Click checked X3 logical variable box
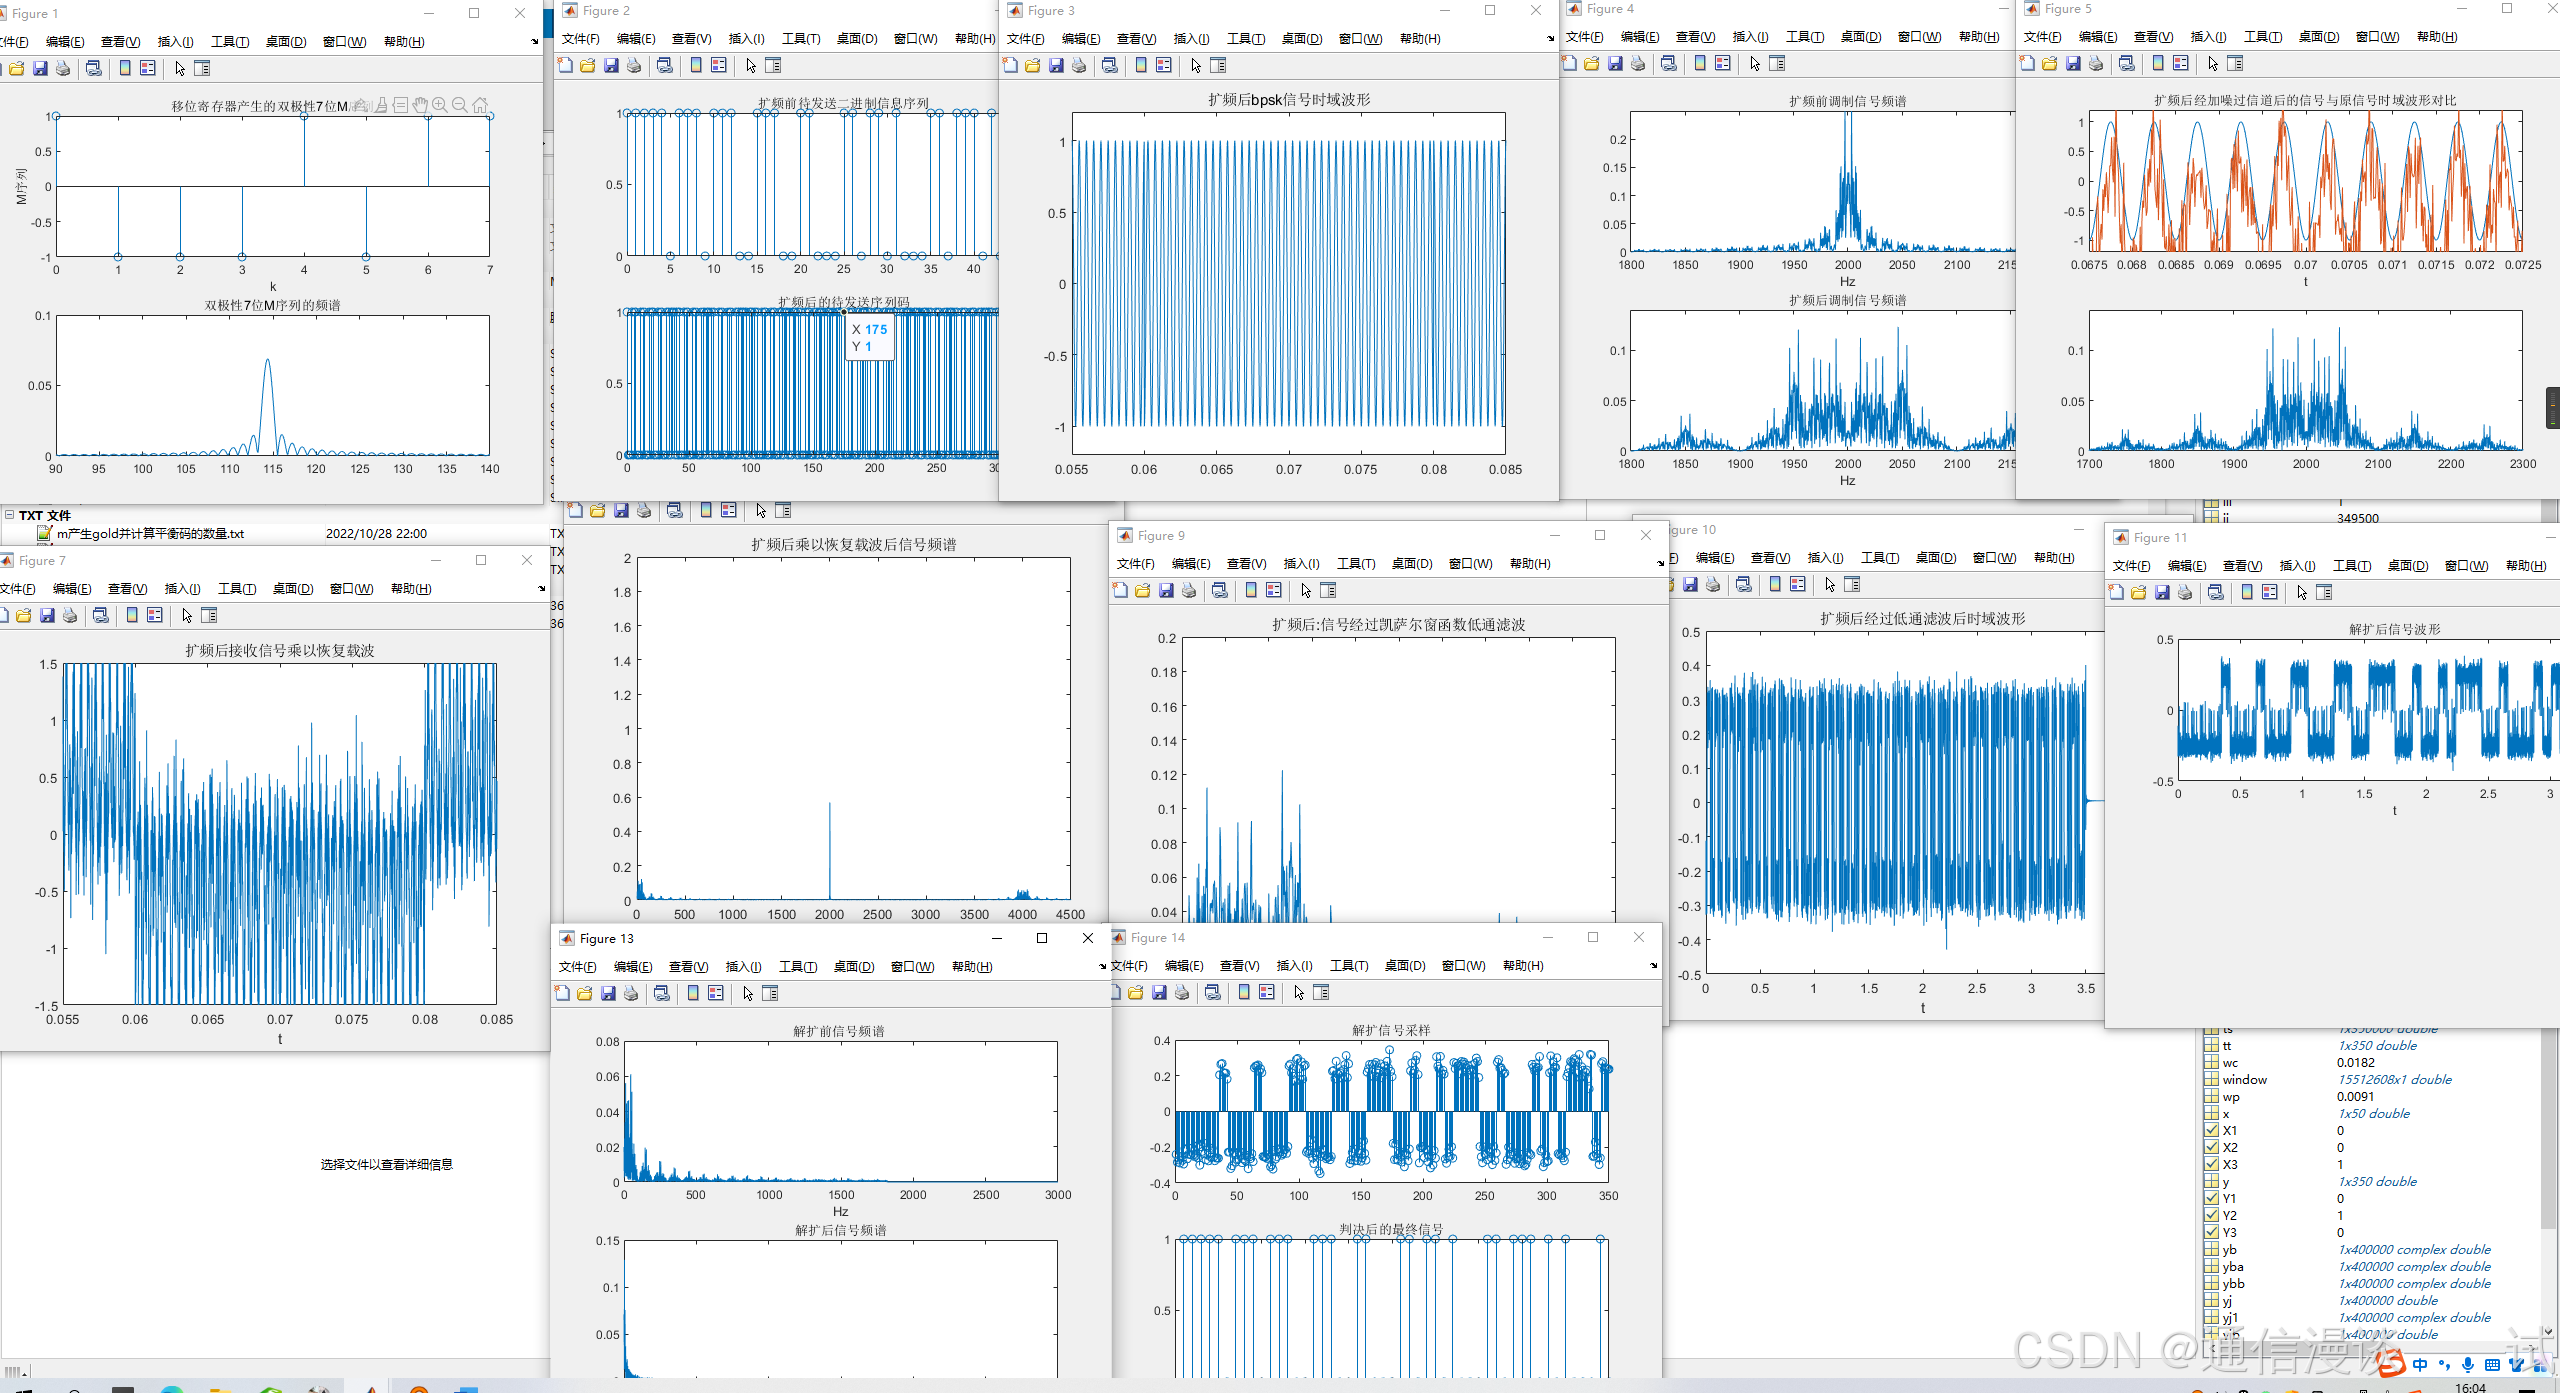 pyautogui.click(x=2211, y=1164)
